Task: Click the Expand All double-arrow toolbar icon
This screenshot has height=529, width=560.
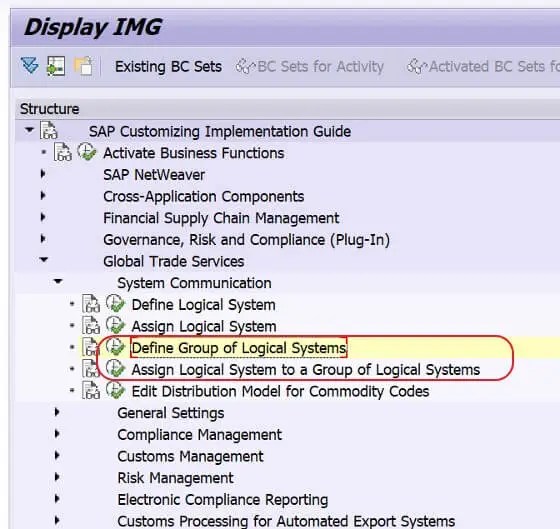Action: coord(30,66)
